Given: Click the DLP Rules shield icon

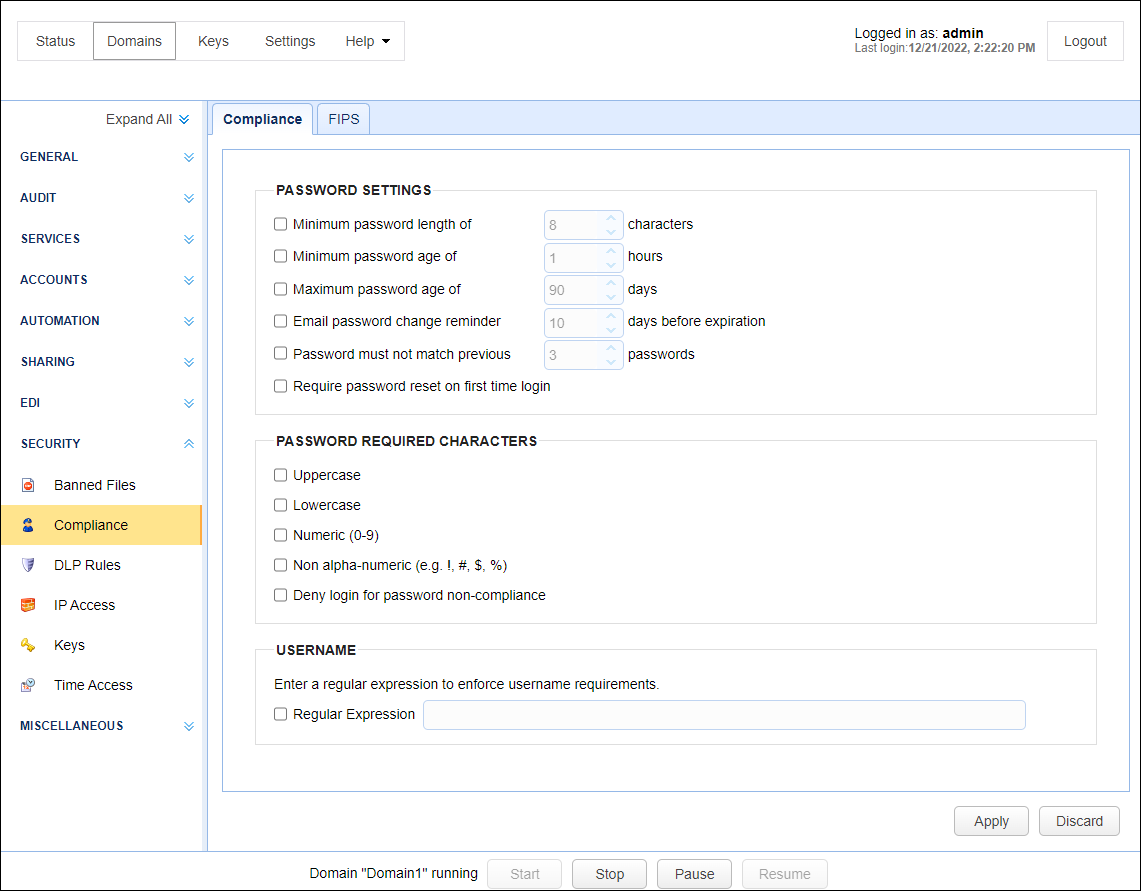Looking at the screenshot, I should [x=28, y=565].
